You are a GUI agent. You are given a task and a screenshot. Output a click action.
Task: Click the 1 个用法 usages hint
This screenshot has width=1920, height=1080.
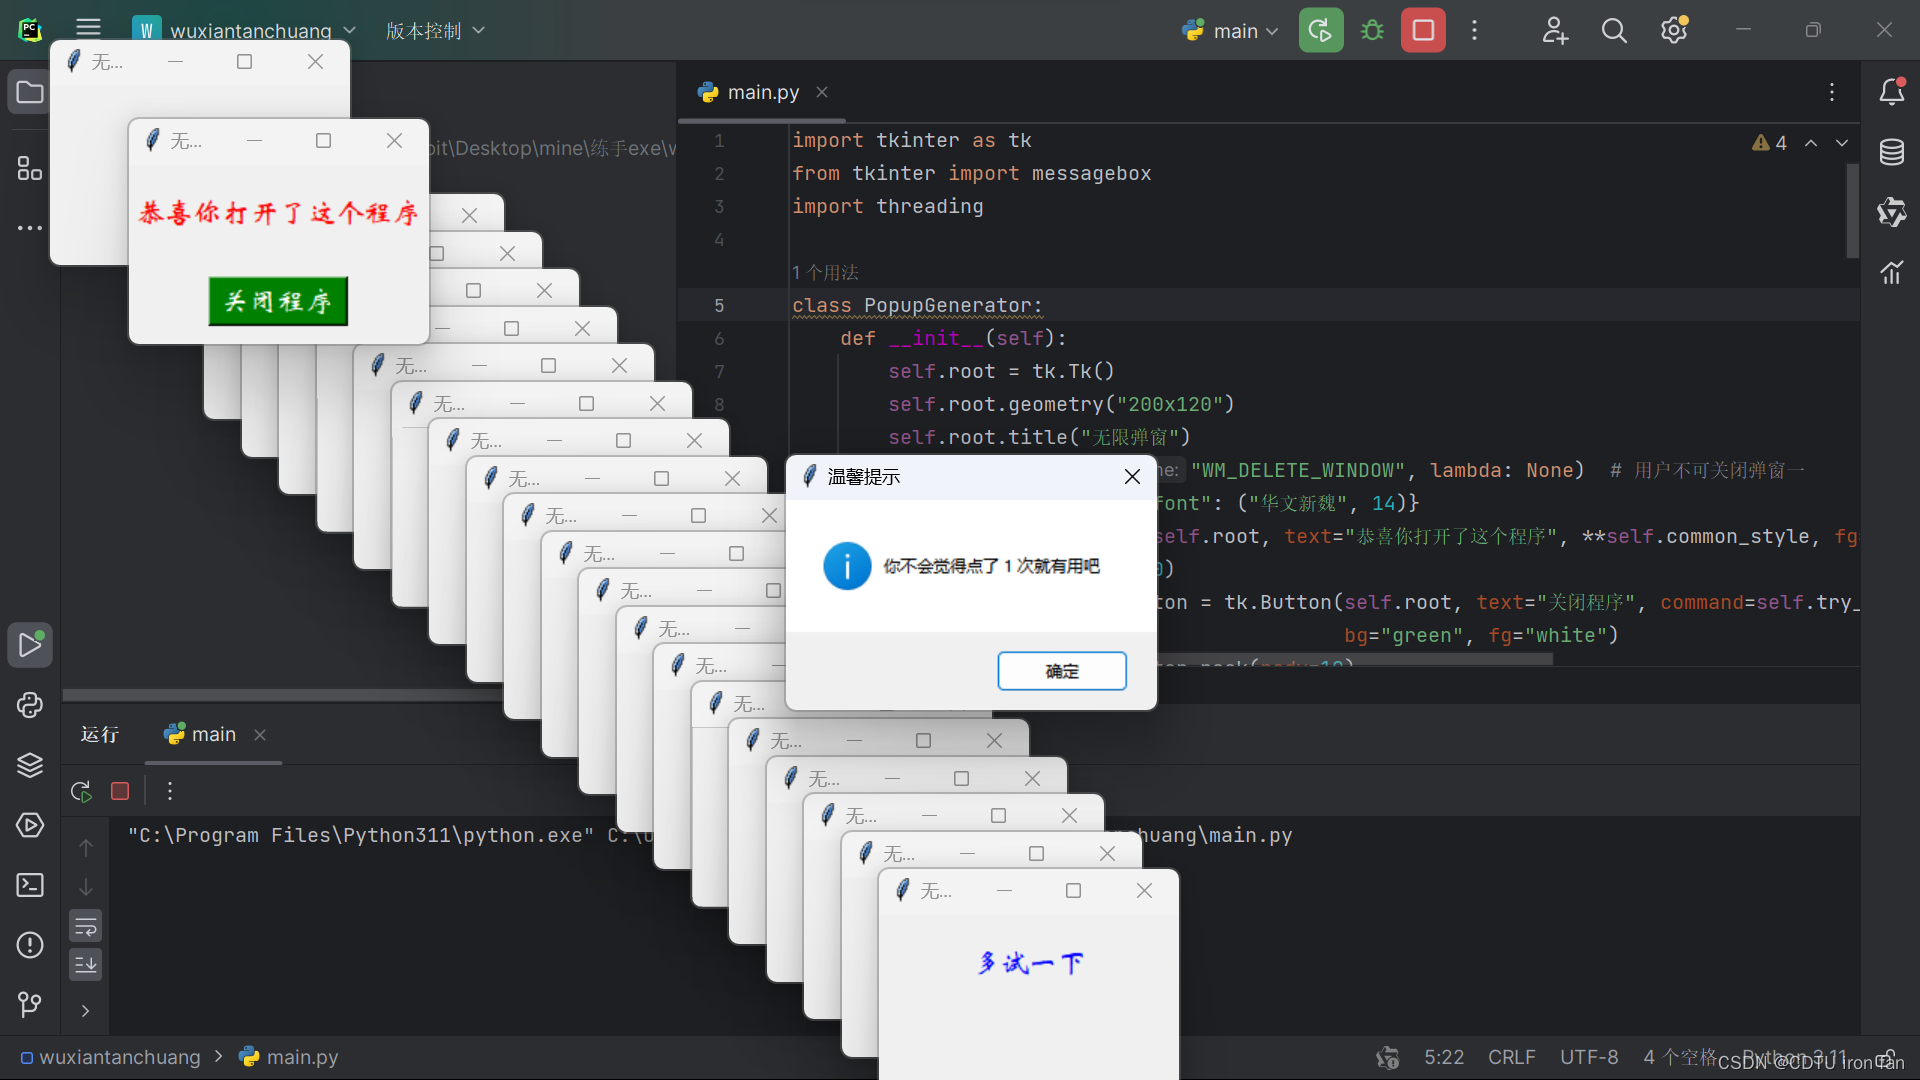[825, 272]
